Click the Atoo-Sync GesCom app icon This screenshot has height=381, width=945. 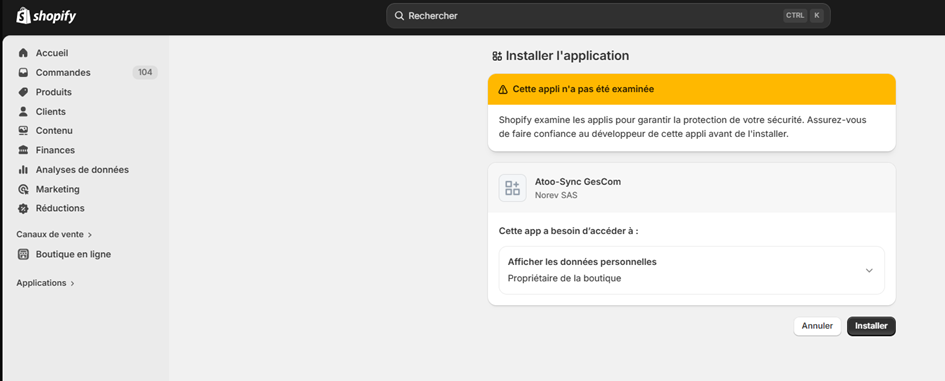click(x=512, y=187)
